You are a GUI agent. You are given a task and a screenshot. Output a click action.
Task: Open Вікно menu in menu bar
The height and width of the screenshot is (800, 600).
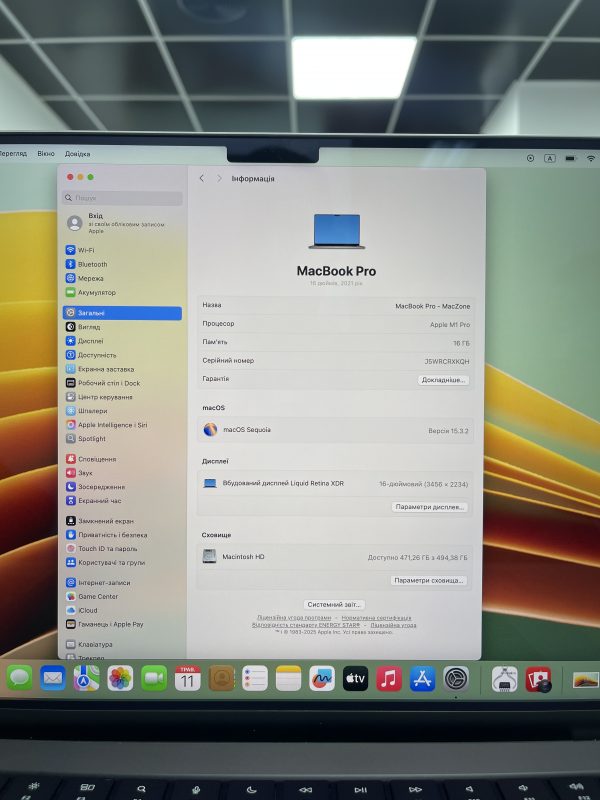coord(46,154)
